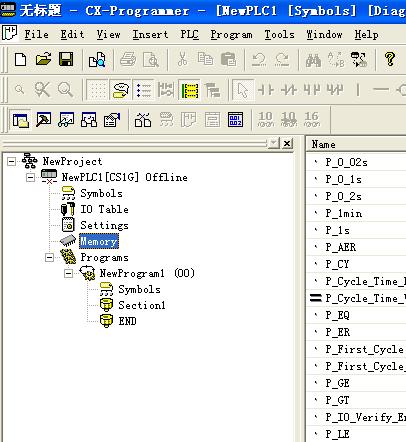Click the Print icon
This screenshot has width=406, height=442.
point(128,60)
